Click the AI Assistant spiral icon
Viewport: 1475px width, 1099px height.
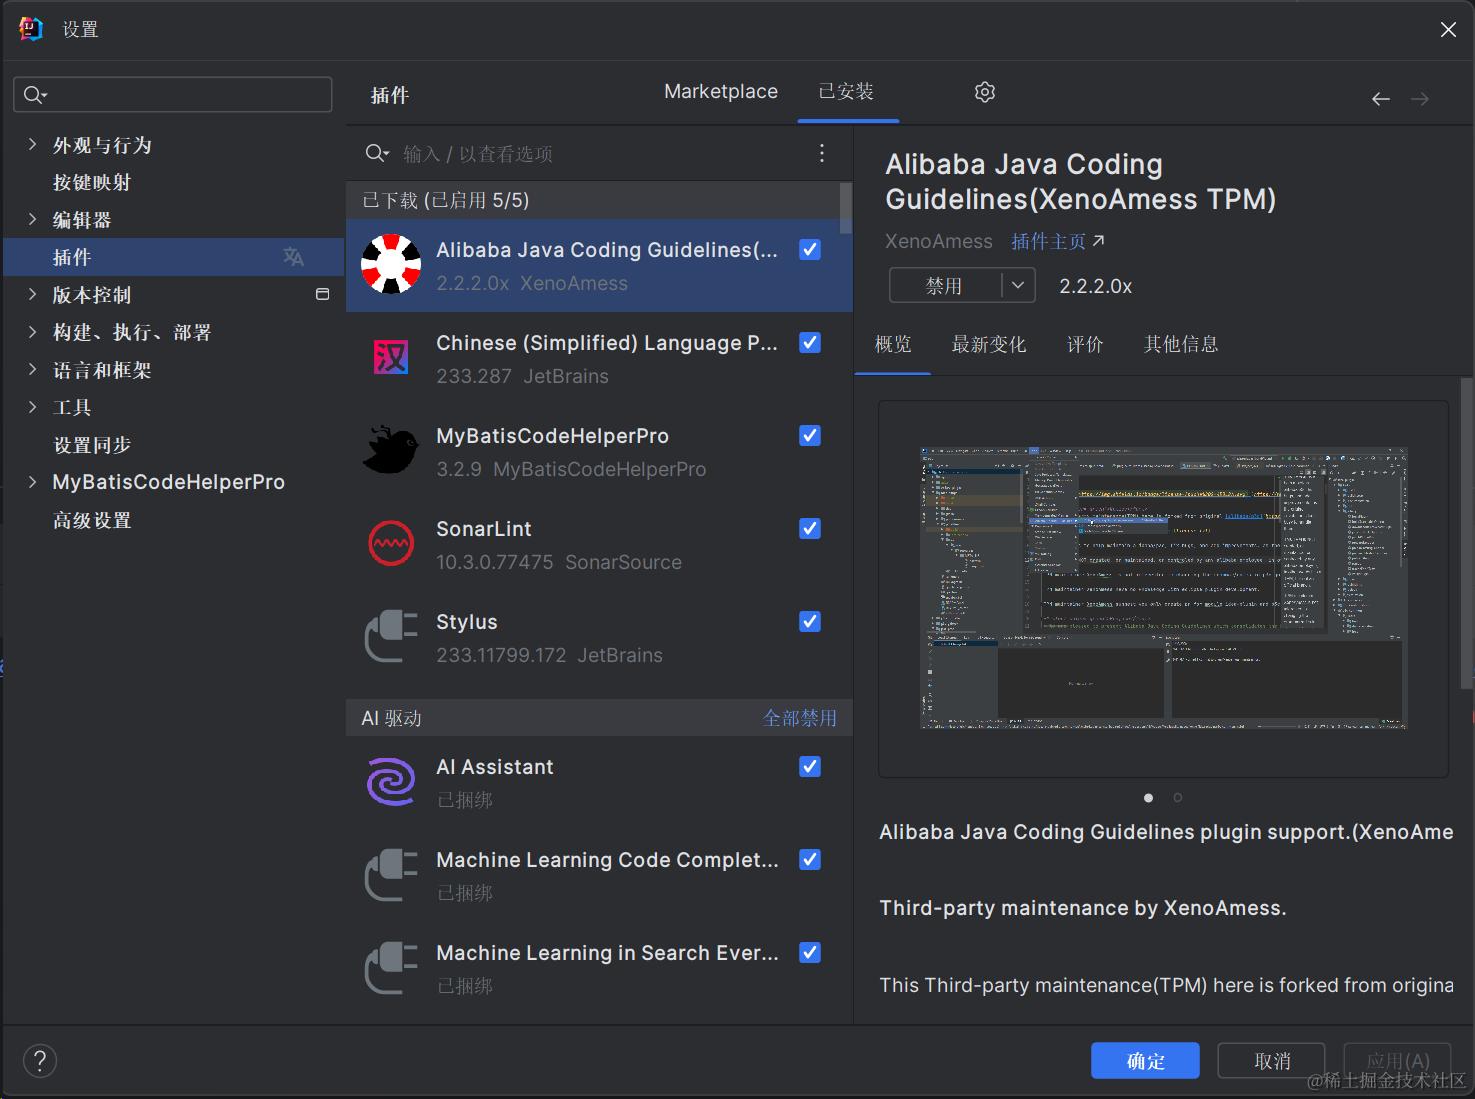tap(391, 781)
